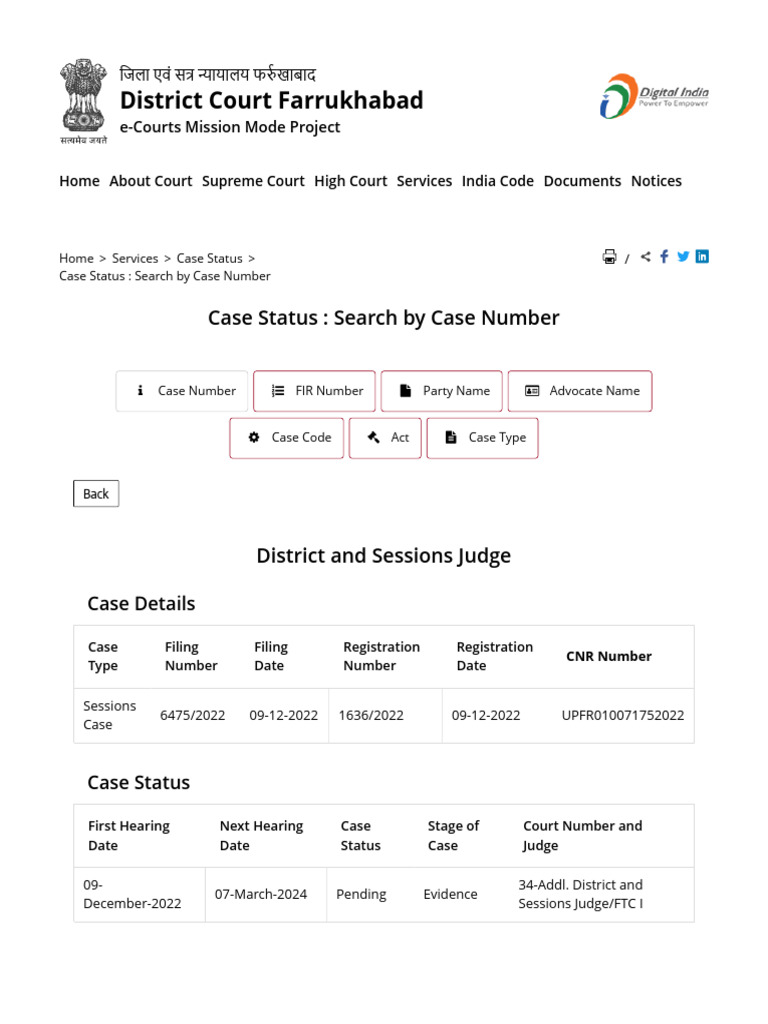Click the share icon
This screenshot has width=768, height=1024.
coord(646,257)
